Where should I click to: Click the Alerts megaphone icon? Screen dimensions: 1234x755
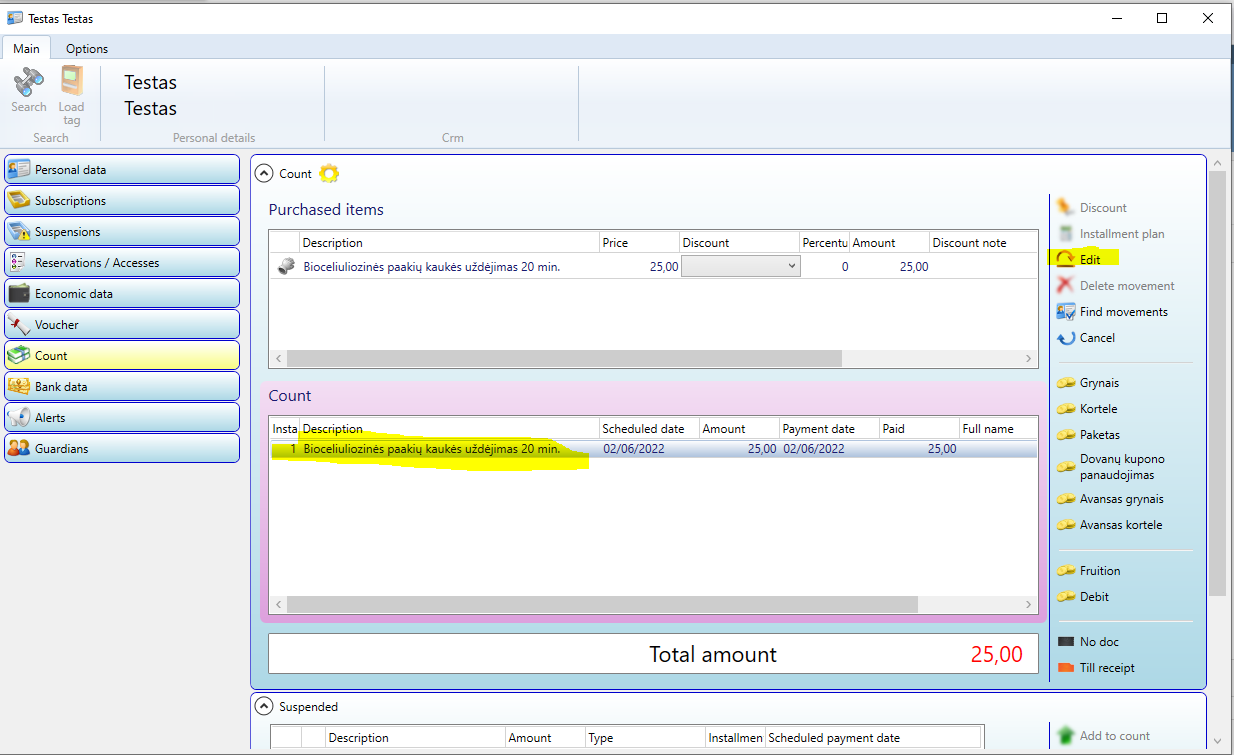[x=19, y=418]
